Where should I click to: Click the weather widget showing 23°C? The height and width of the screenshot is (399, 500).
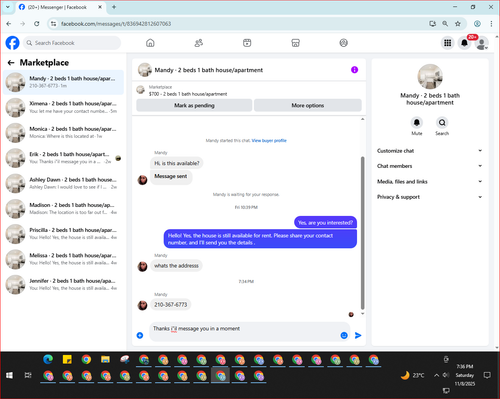[x=413, y=375]
